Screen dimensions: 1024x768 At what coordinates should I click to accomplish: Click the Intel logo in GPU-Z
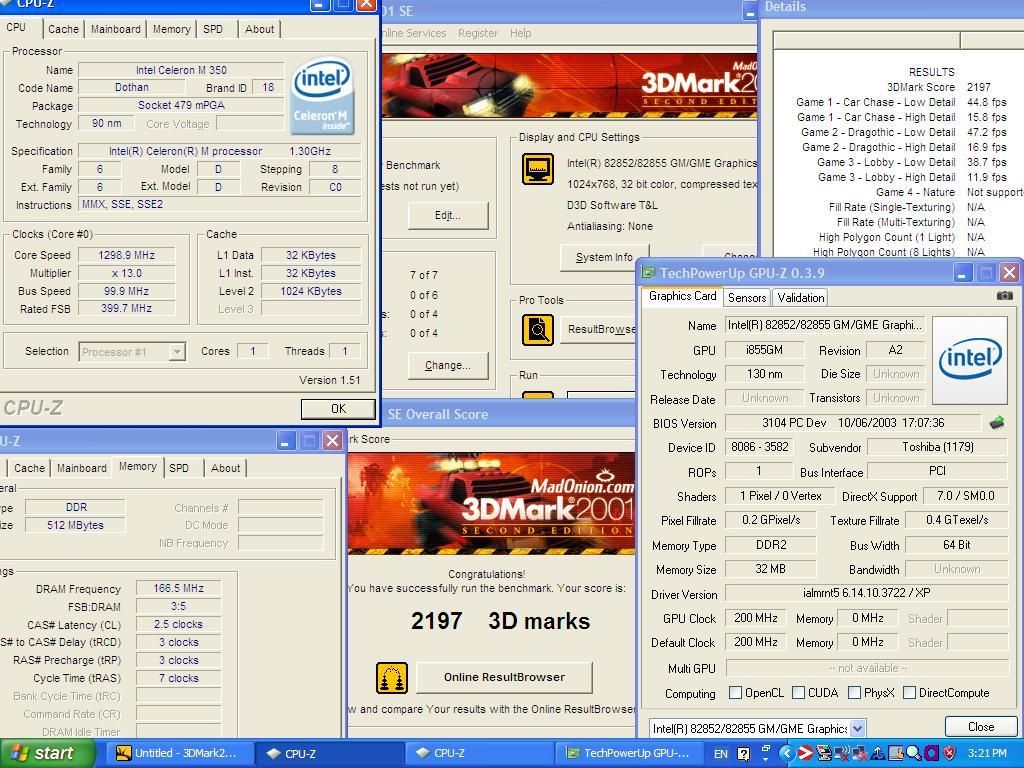pyautogui.click(x=970, y=360)
